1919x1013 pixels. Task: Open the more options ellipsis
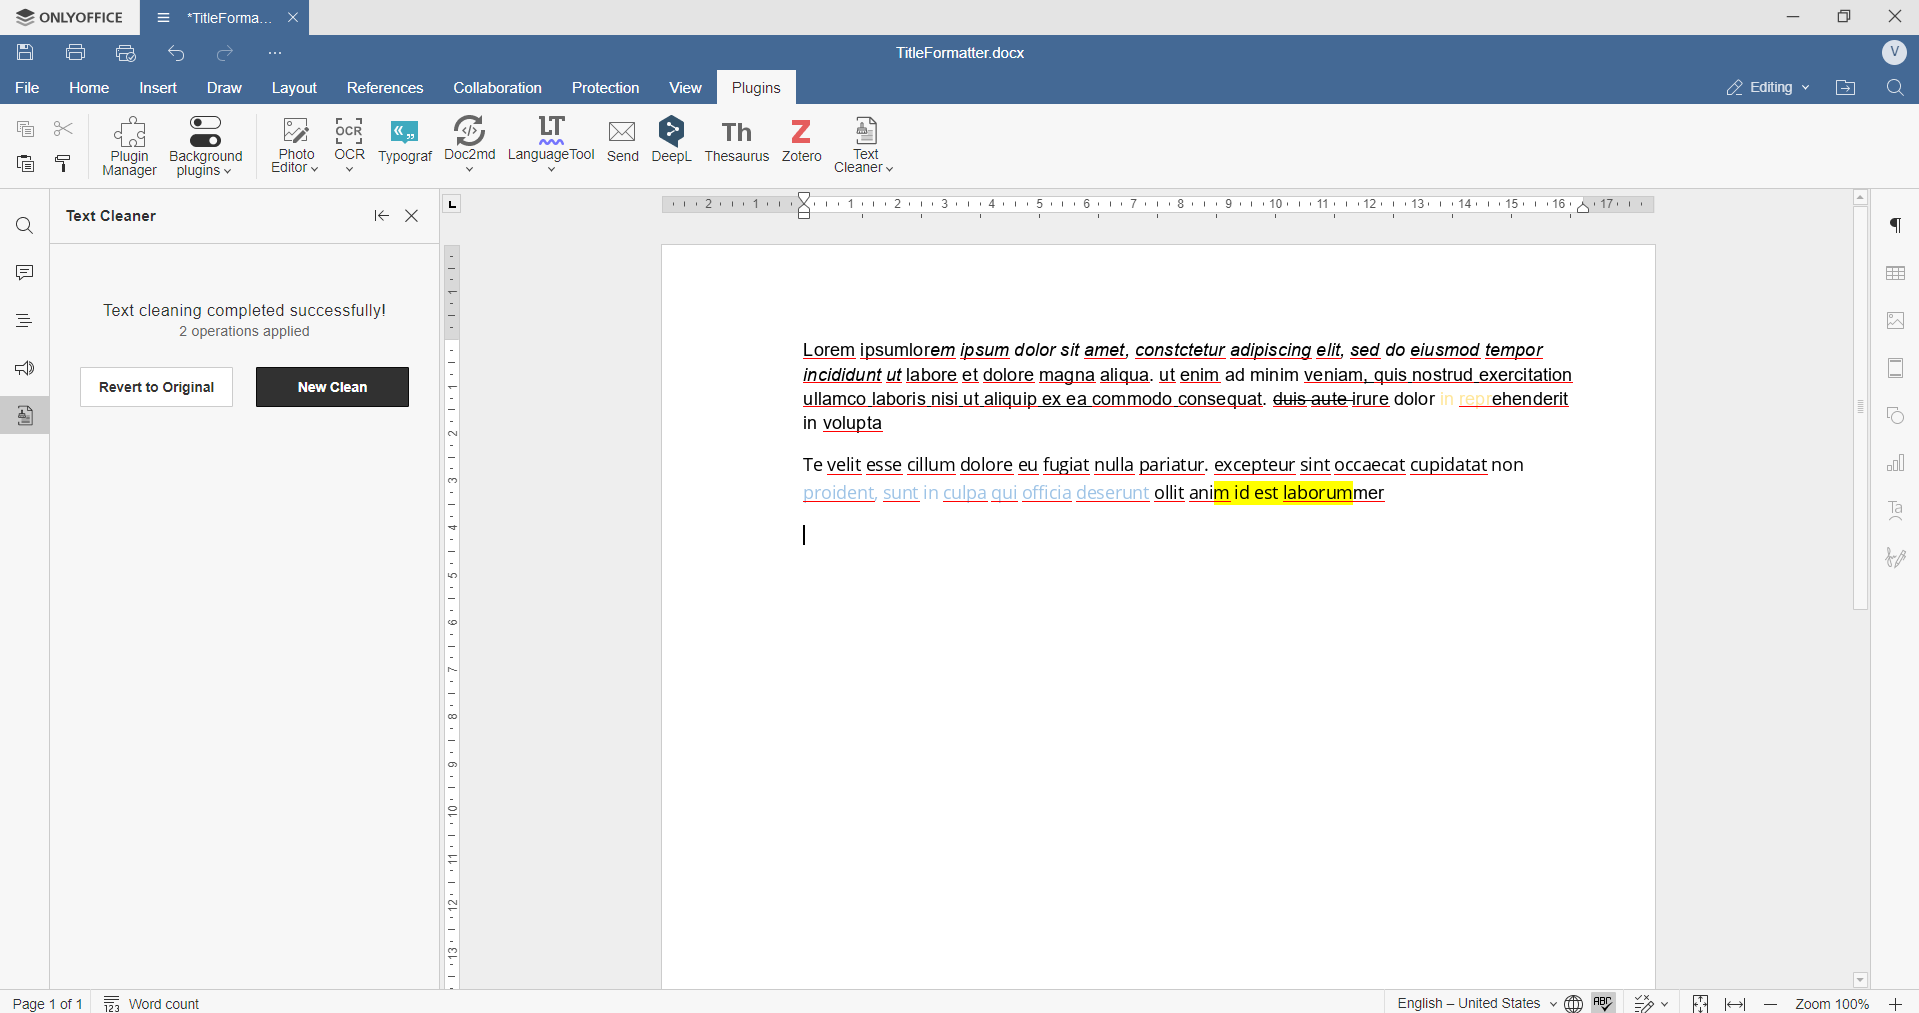click(x=275, y=53)
